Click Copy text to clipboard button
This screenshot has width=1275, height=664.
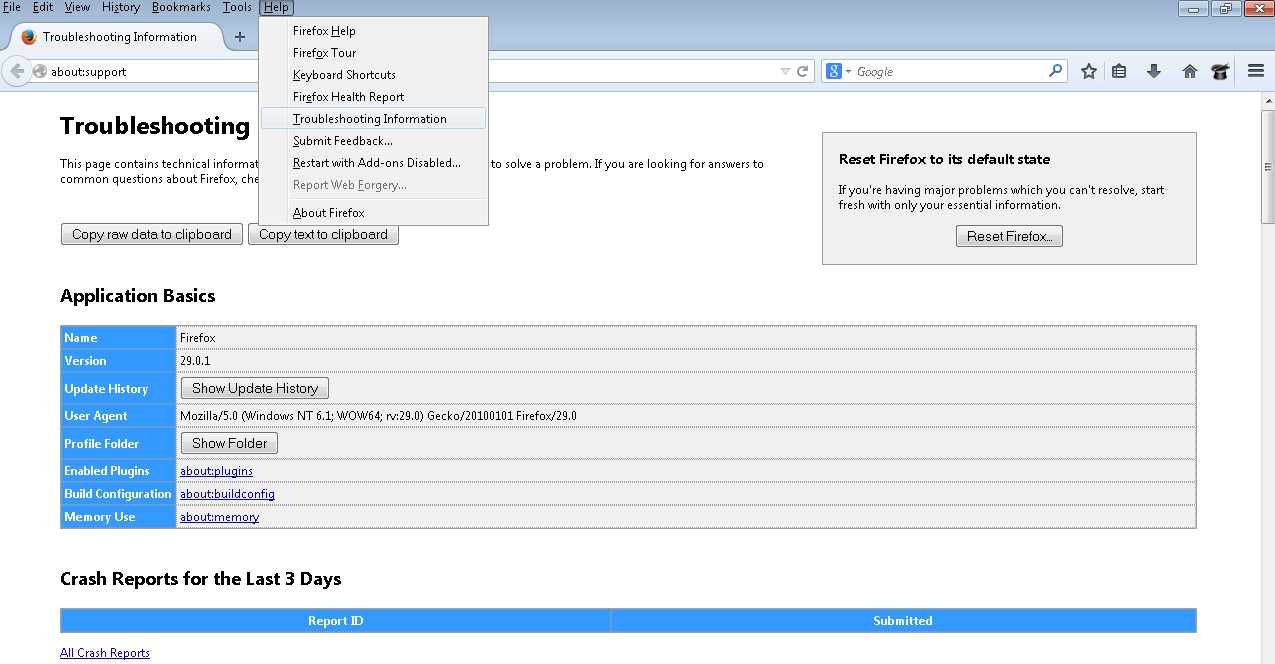pyautogui.click(x=323, y=234)
